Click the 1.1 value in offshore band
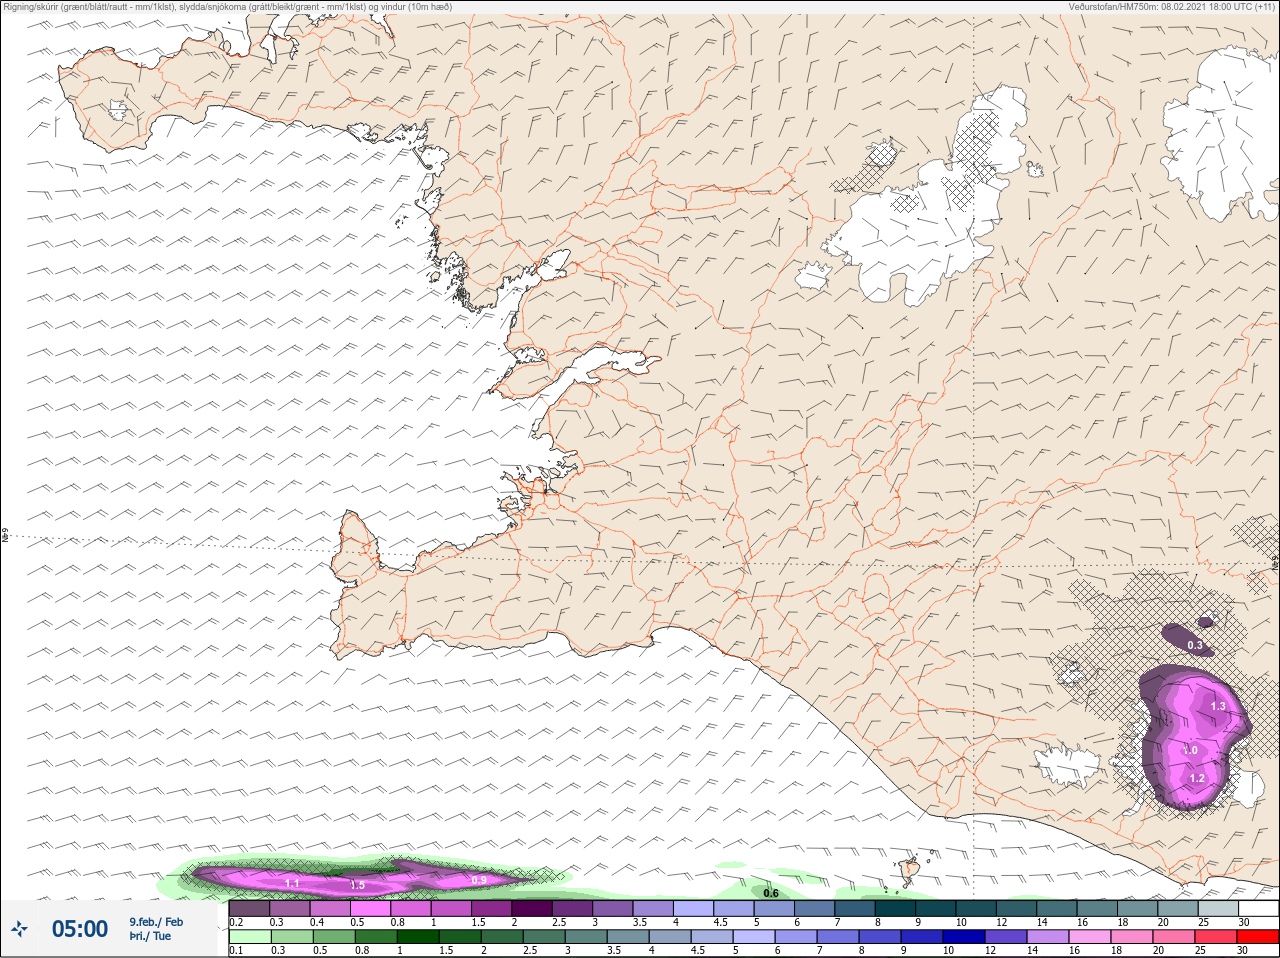This screenshot has width=1280, height=958. (292, 884)
